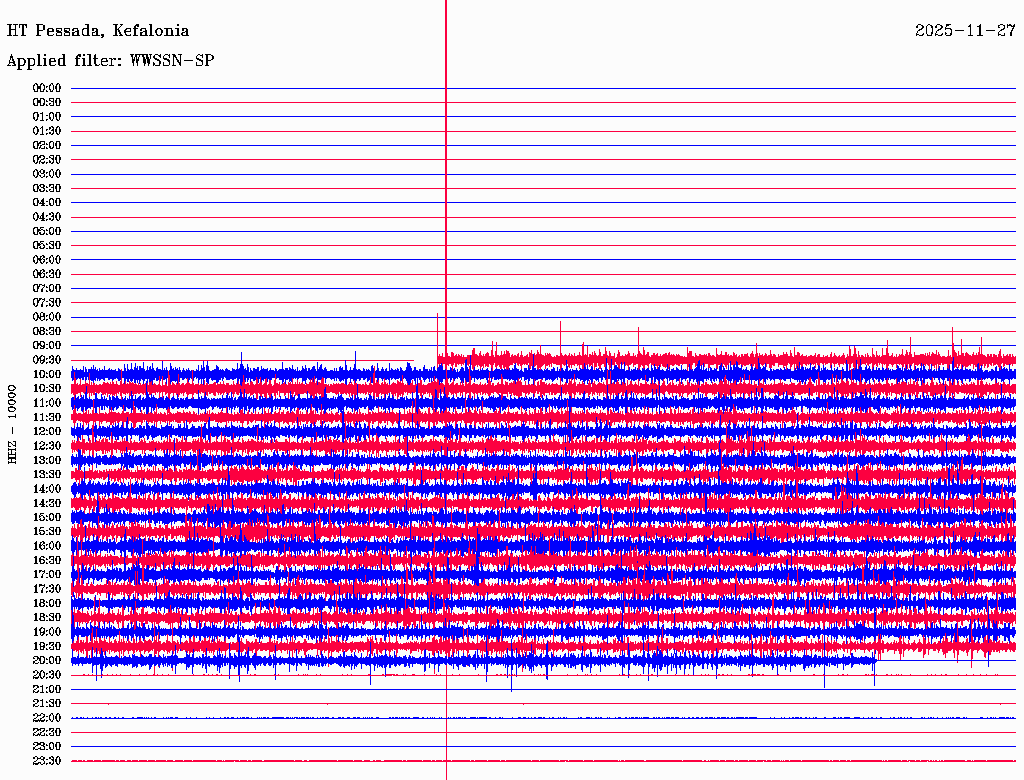Select the 02:30 time label
The height and width of the screenshot is (780, 1024).
(47, 160)
